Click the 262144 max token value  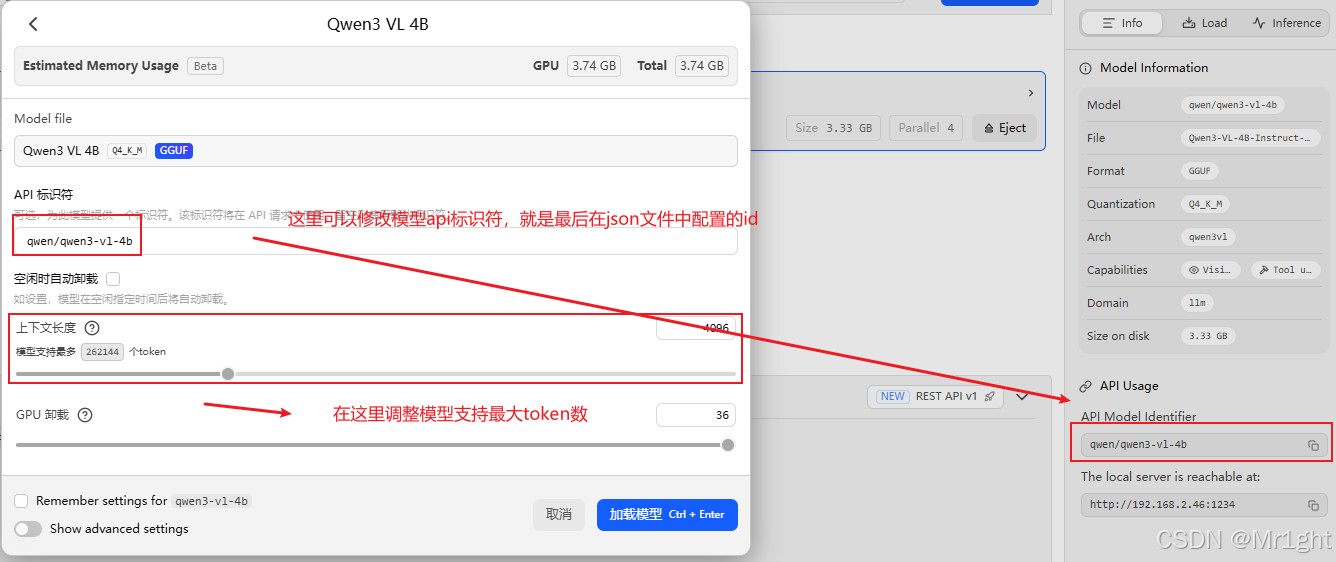[x=102, y=352]
